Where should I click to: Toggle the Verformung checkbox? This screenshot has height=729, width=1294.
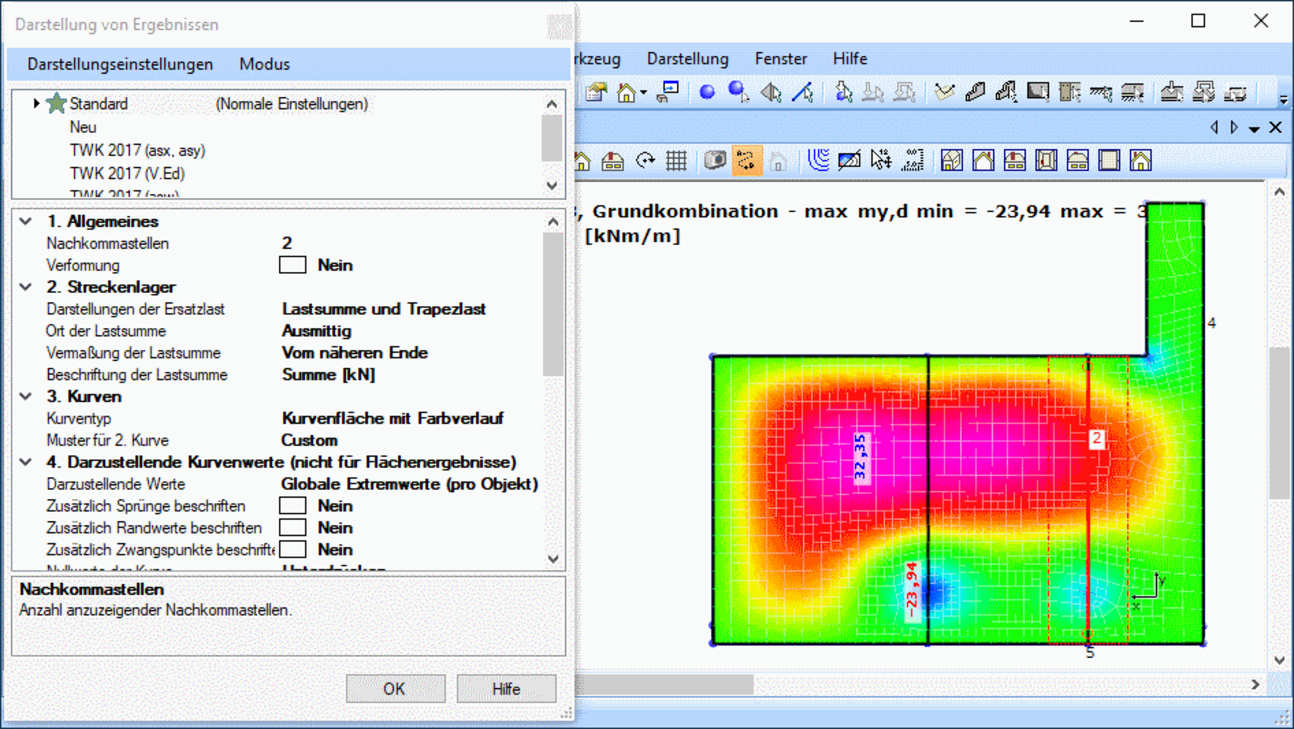coord(292,265)
